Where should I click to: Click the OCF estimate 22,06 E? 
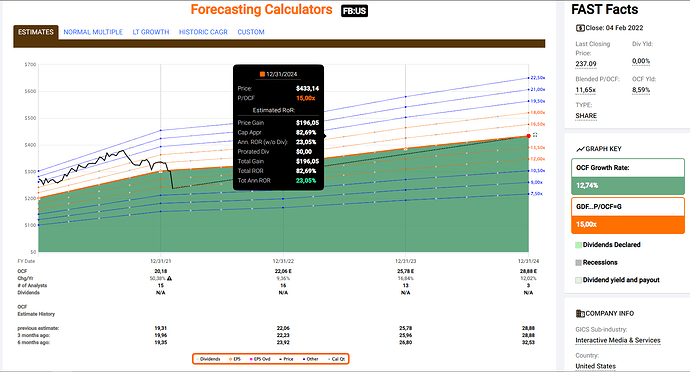pos(283,271)
